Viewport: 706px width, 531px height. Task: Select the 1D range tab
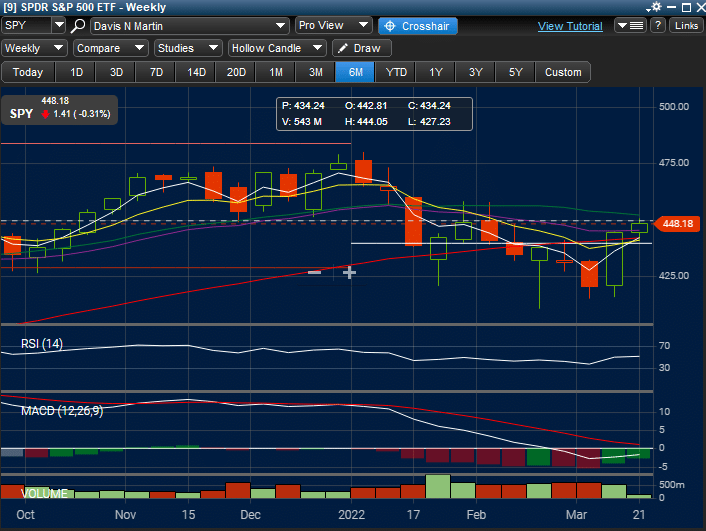pos(76,72)
